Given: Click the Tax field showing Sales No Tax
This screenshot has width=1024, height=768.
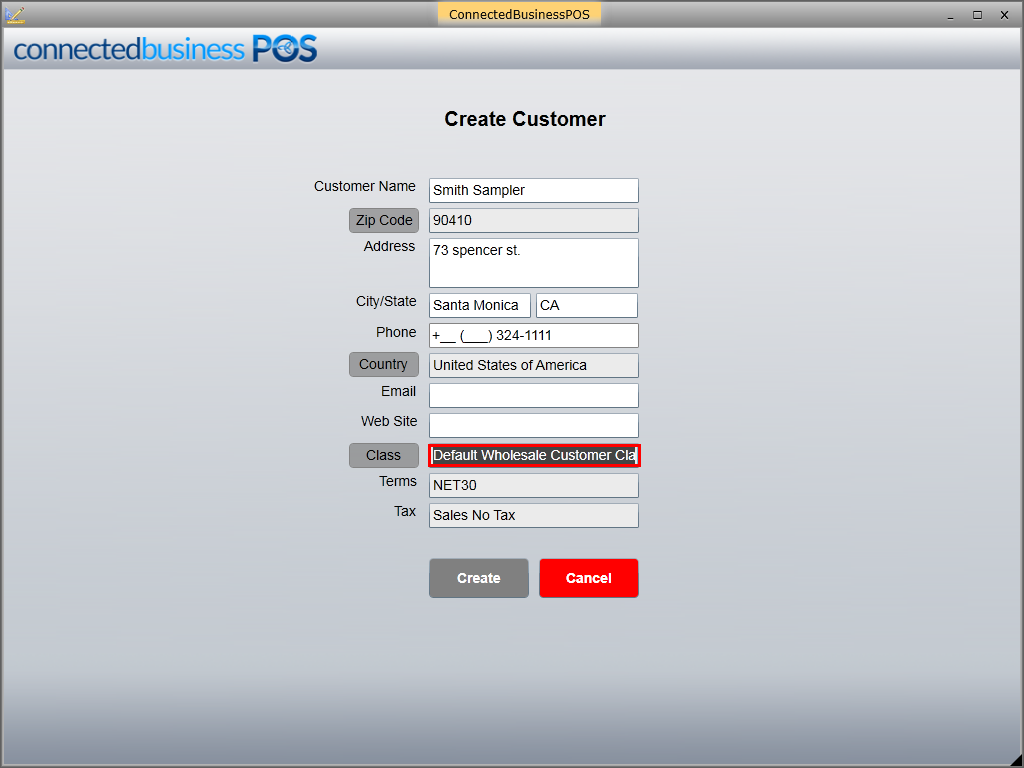Looking at the screenshot, I should [x=534, y=515].
